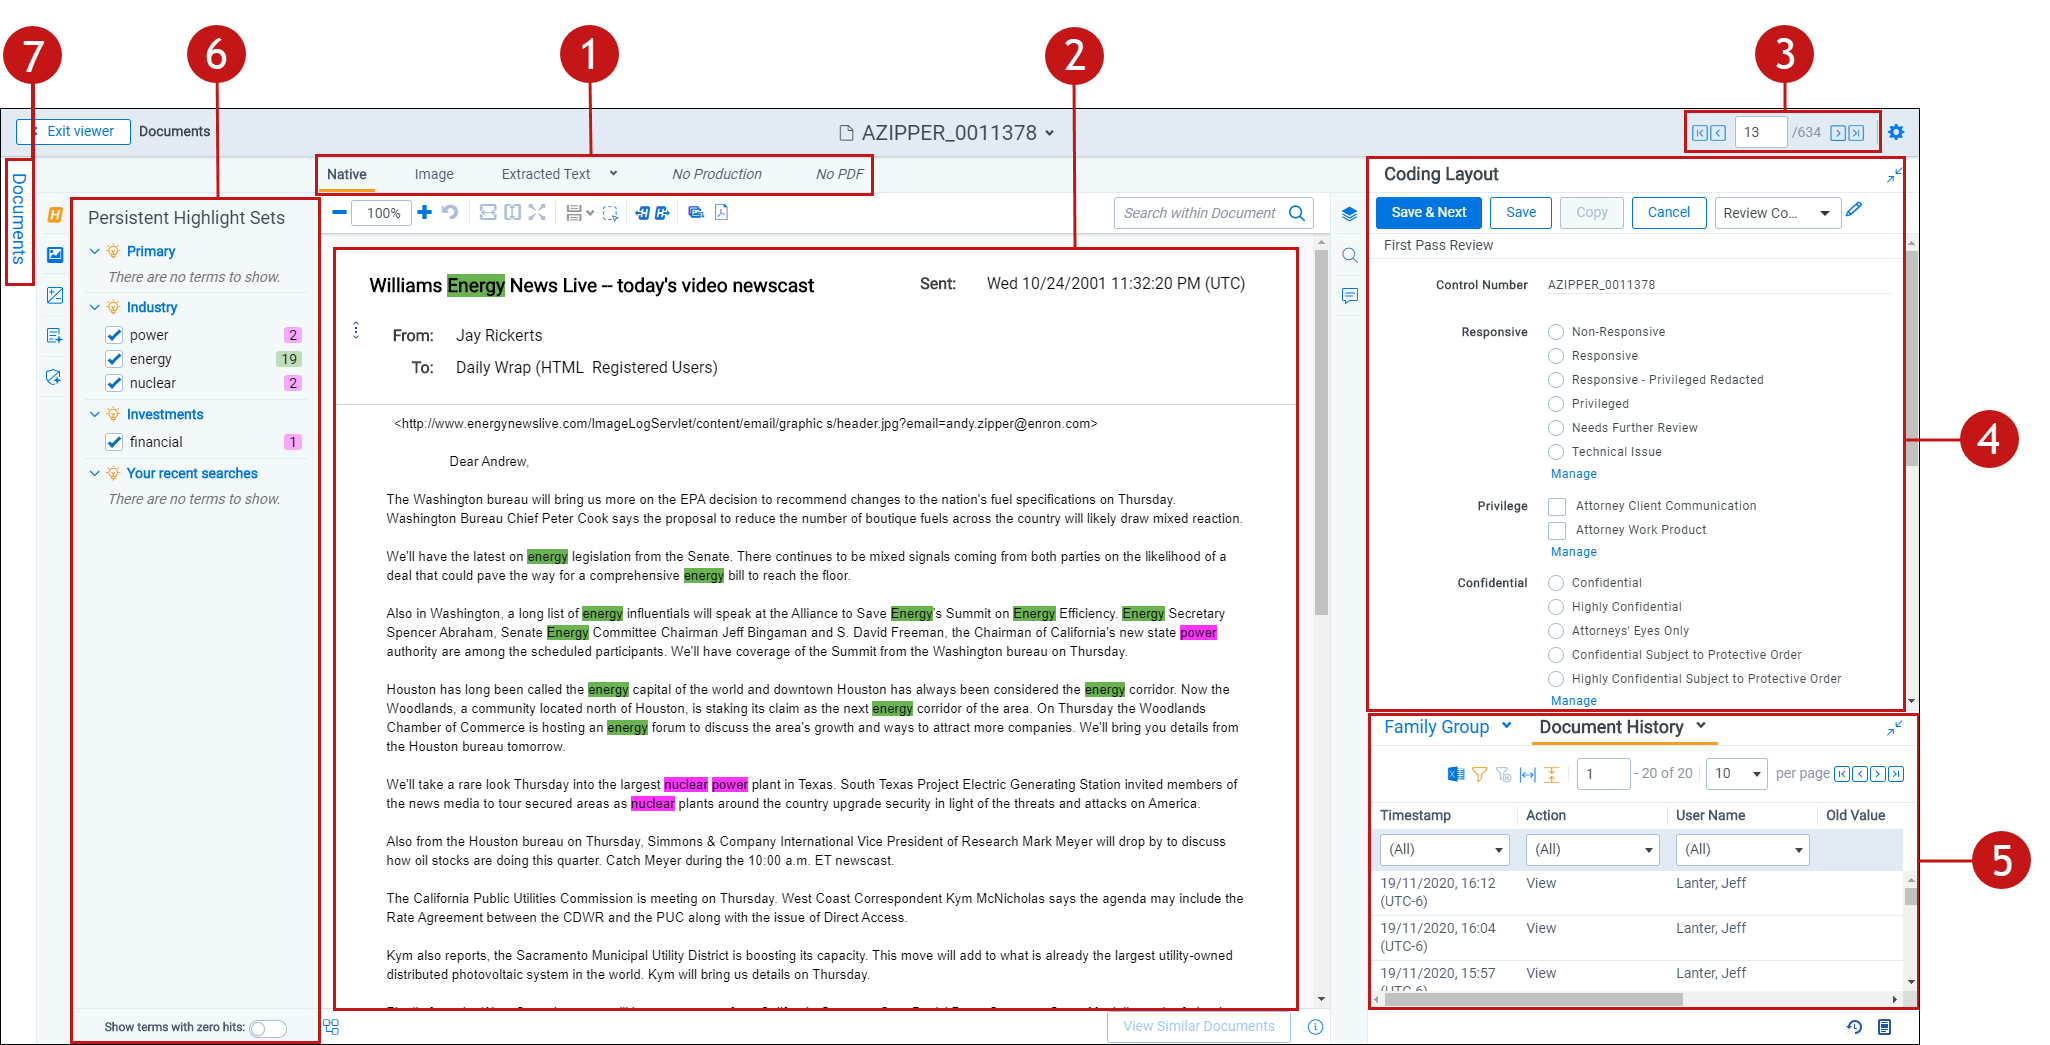Screen dimensions: 2050x1045
Task: Switch to the Extracted Text tab
Action: (546, 174)
